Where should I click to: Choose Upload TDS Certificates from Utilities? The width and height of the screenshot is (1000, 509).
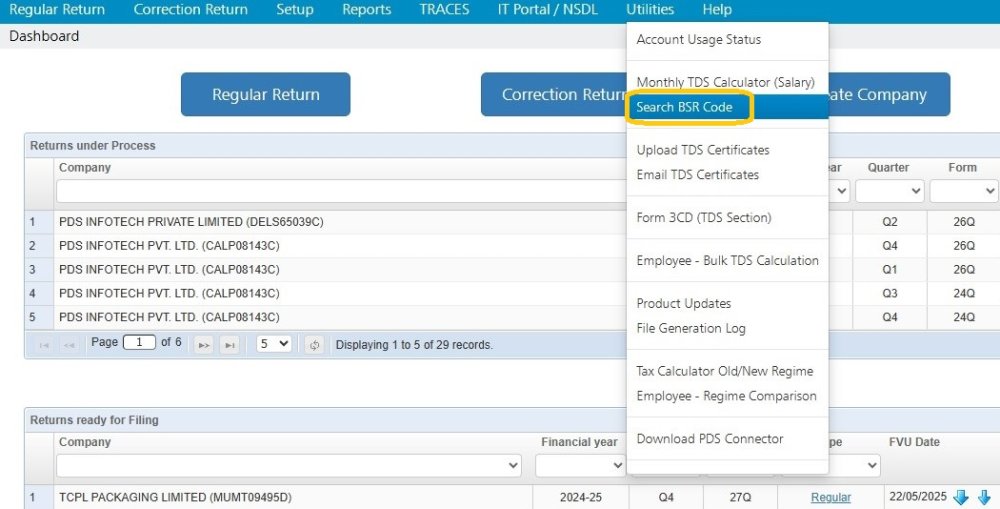point(703,150)
